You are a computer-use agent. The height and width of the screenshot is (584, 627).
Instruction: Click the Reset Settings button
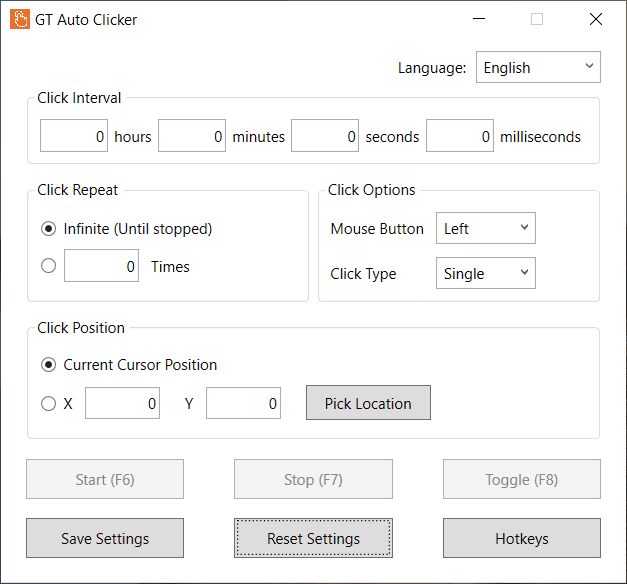tap(314, 538)
